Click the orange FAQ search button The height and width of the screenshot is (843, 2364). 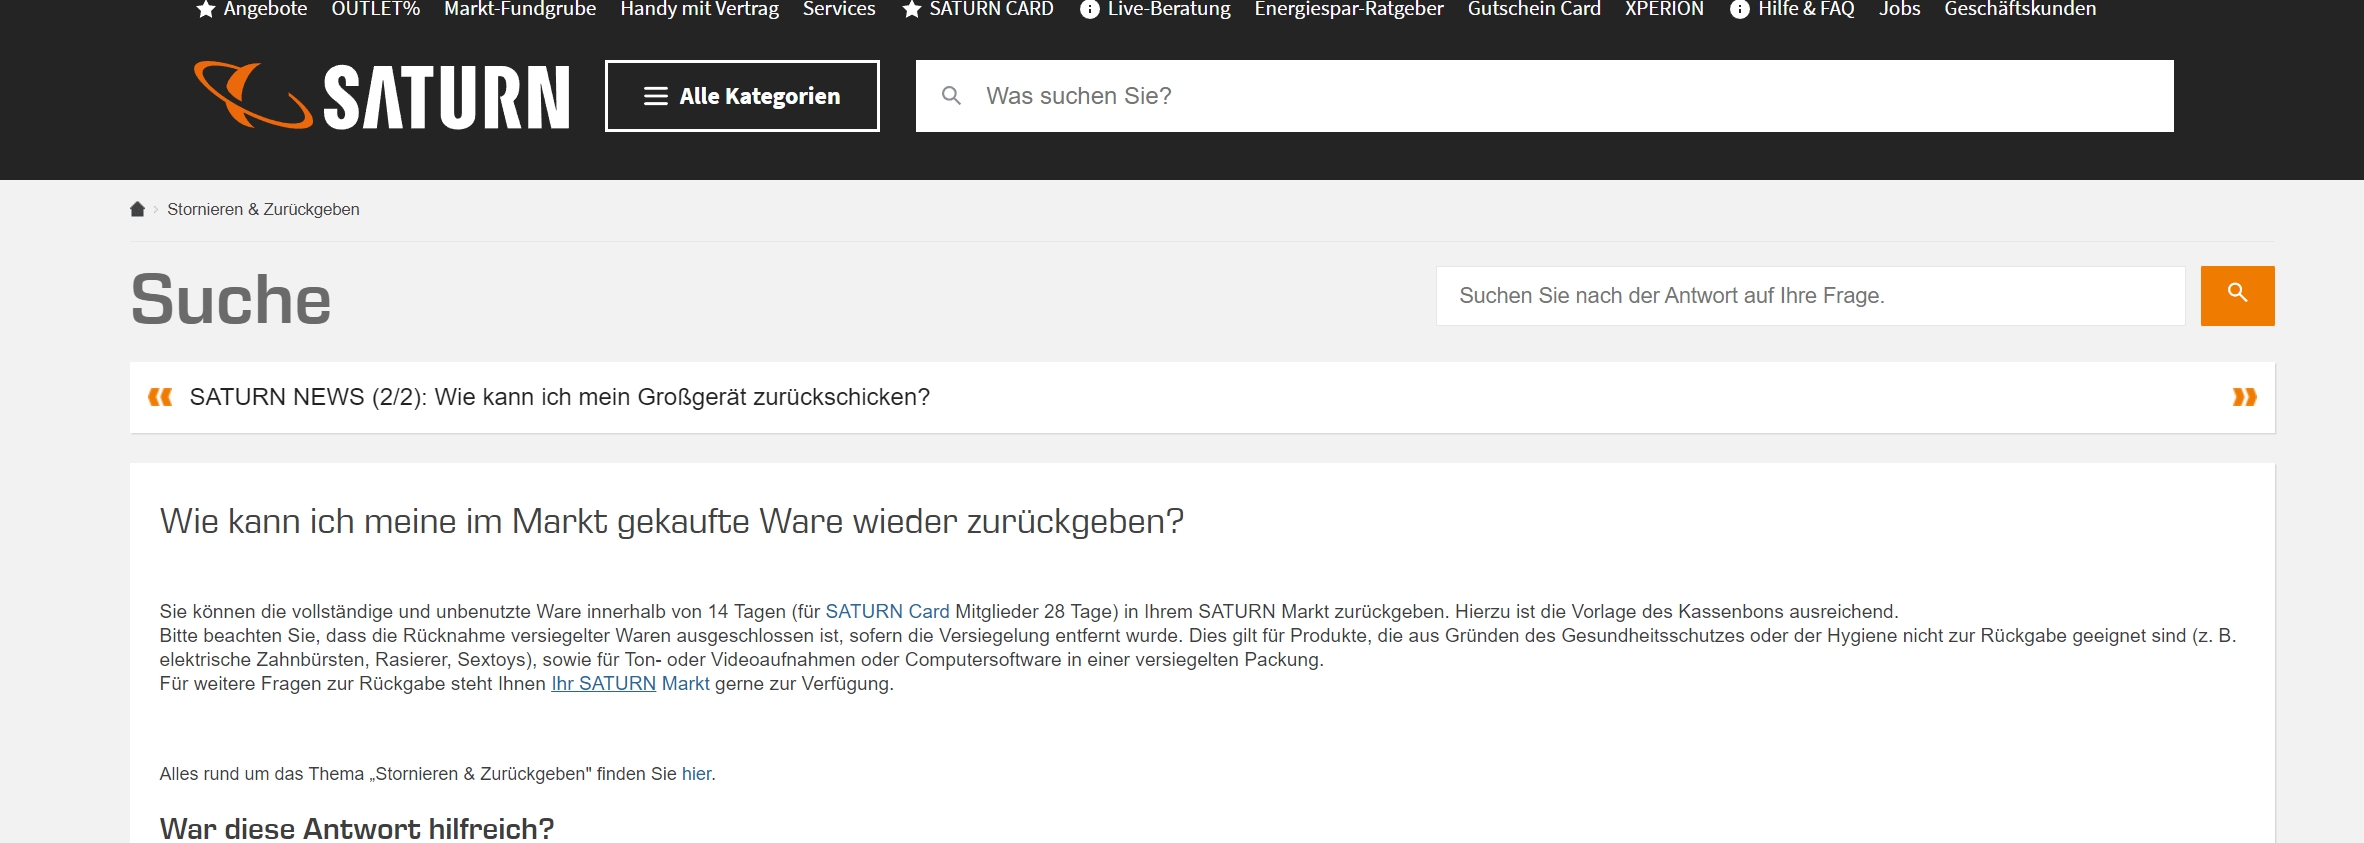click(2237, 296)
